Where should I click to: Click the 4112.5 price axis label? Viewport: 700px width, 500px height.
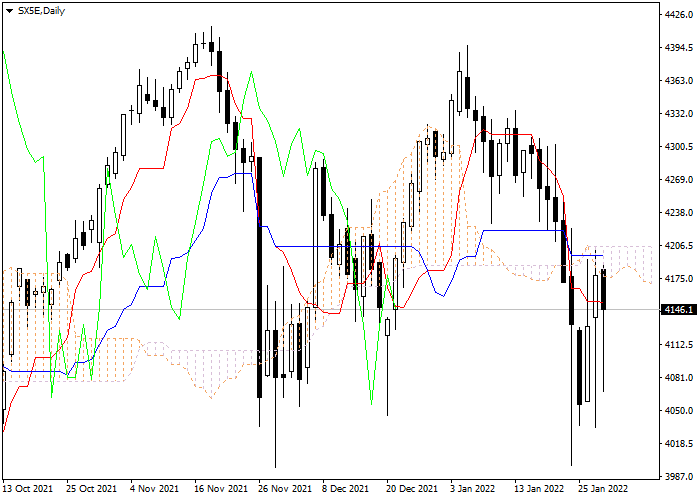(679, 345)
